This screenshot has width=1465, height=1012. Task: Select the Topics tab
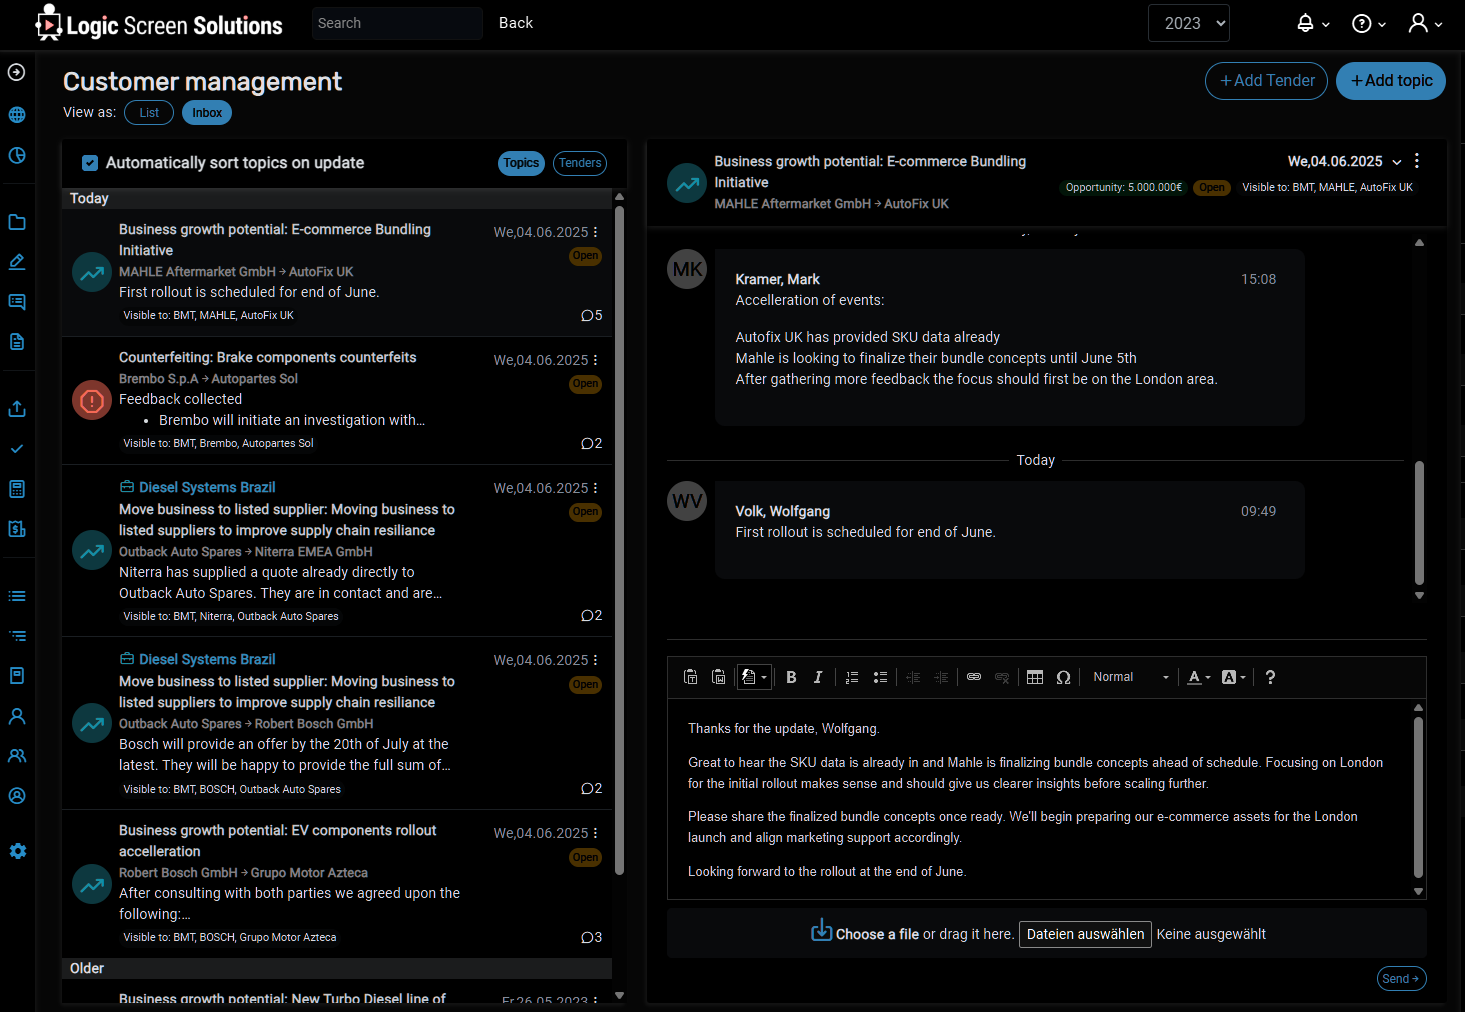521,163
